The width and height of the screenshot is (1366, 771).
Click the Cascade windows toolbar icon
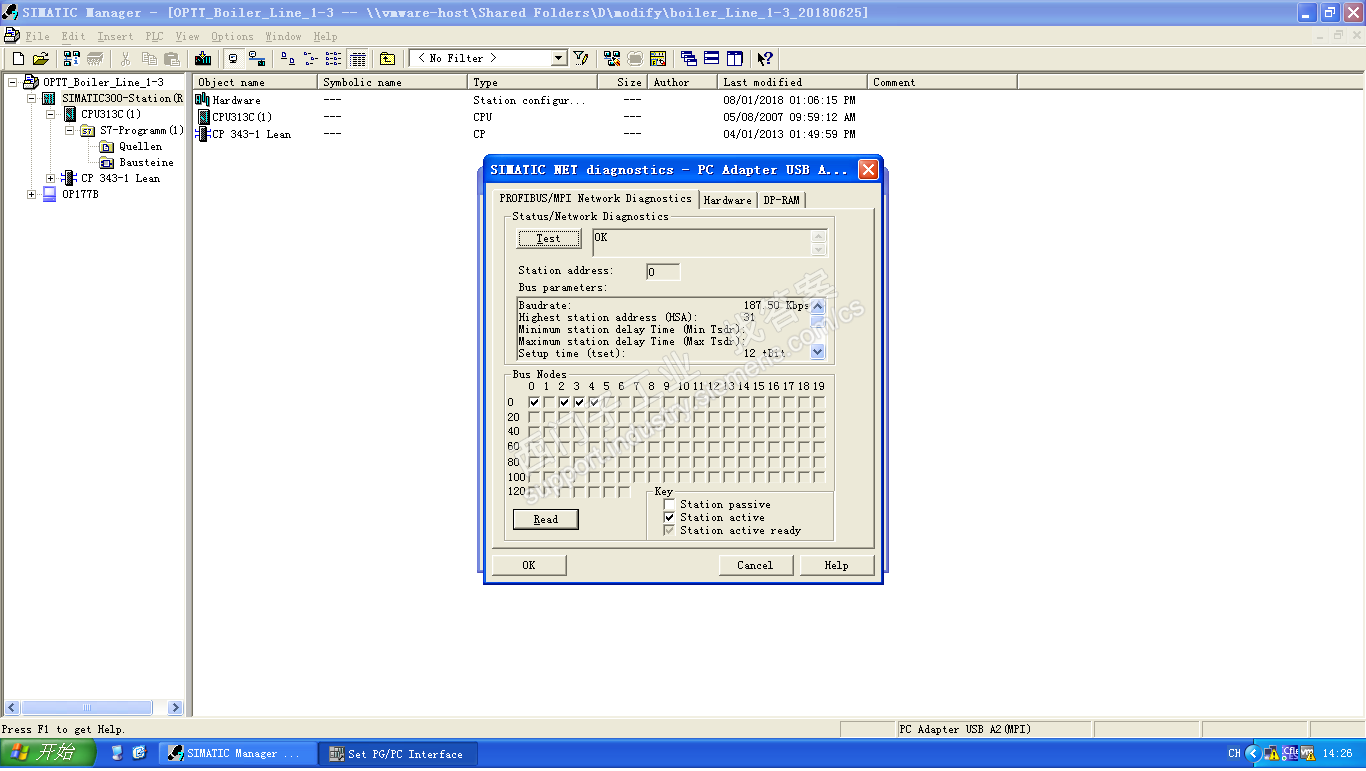pyautogui.click(x=689, y=59)
